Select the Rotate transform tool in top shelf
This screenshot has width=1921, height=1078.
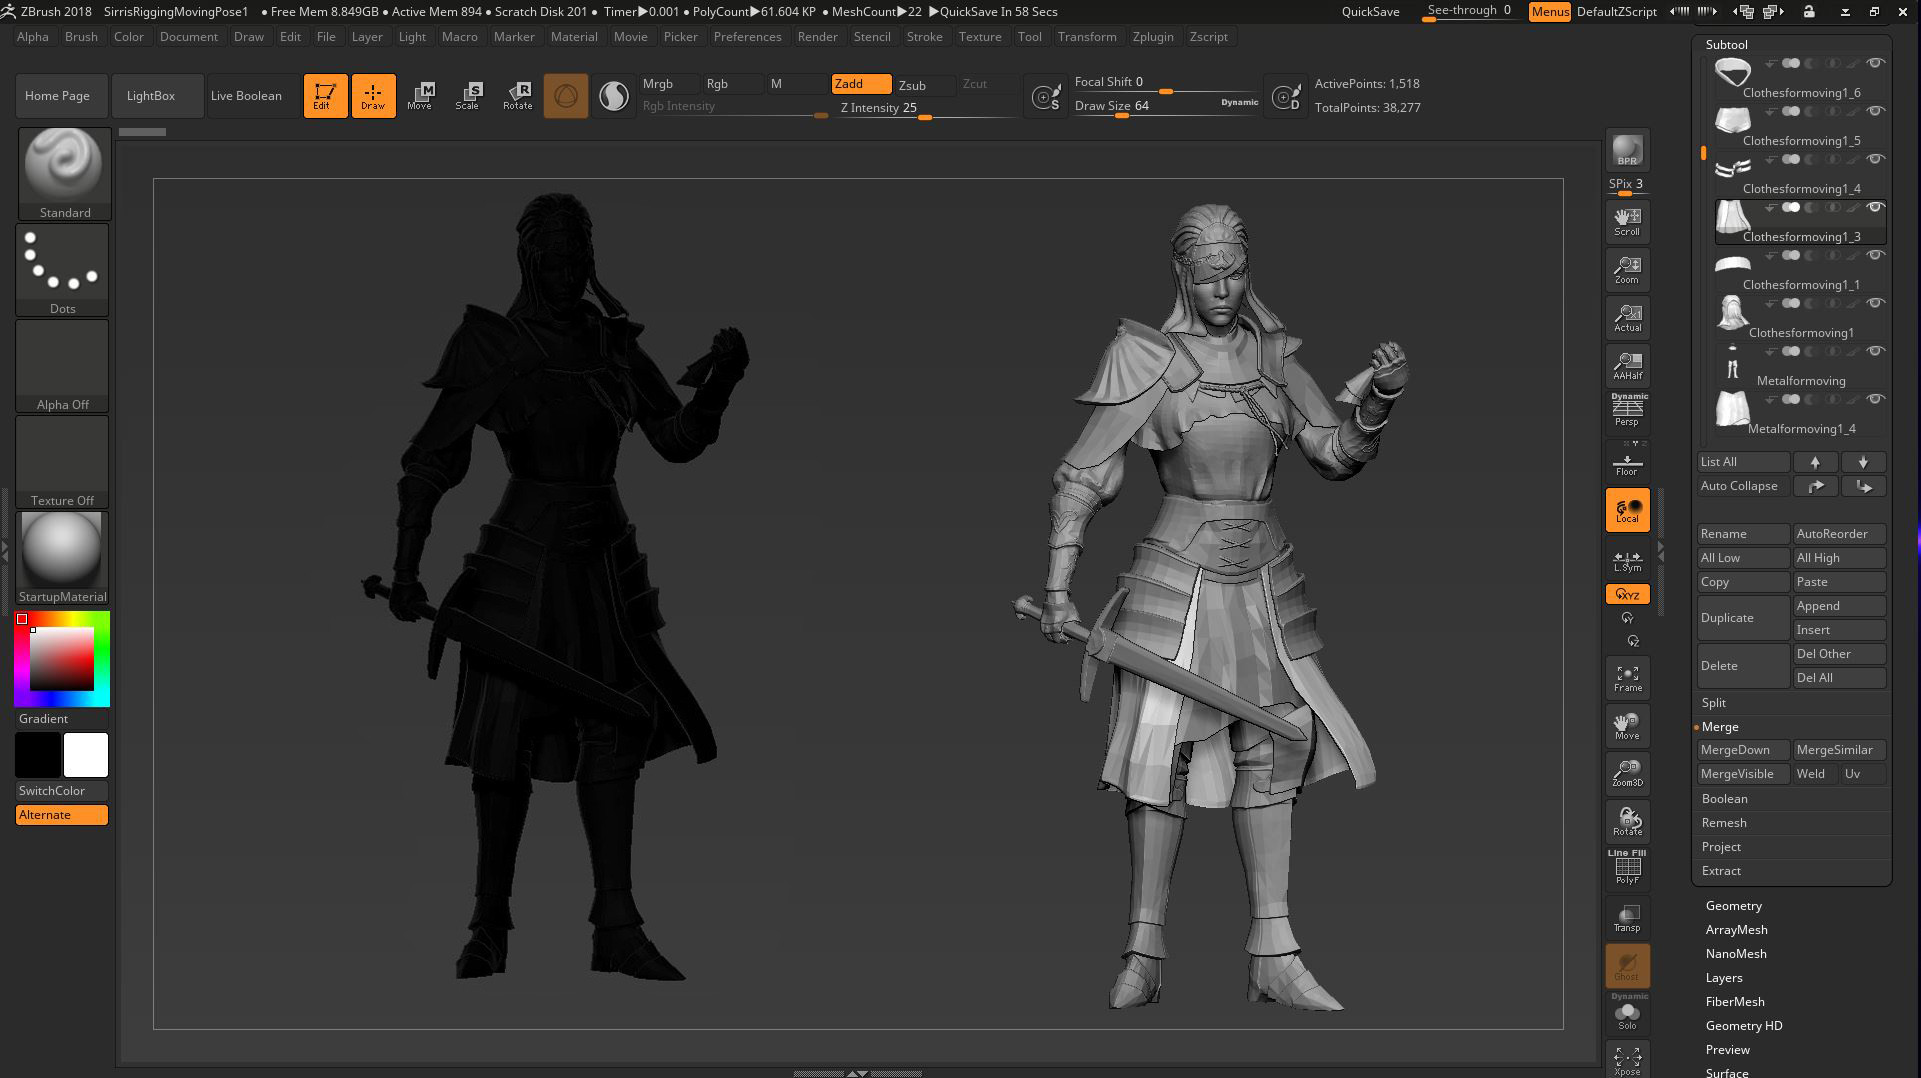pyautogui.click(x=517, y=96)
